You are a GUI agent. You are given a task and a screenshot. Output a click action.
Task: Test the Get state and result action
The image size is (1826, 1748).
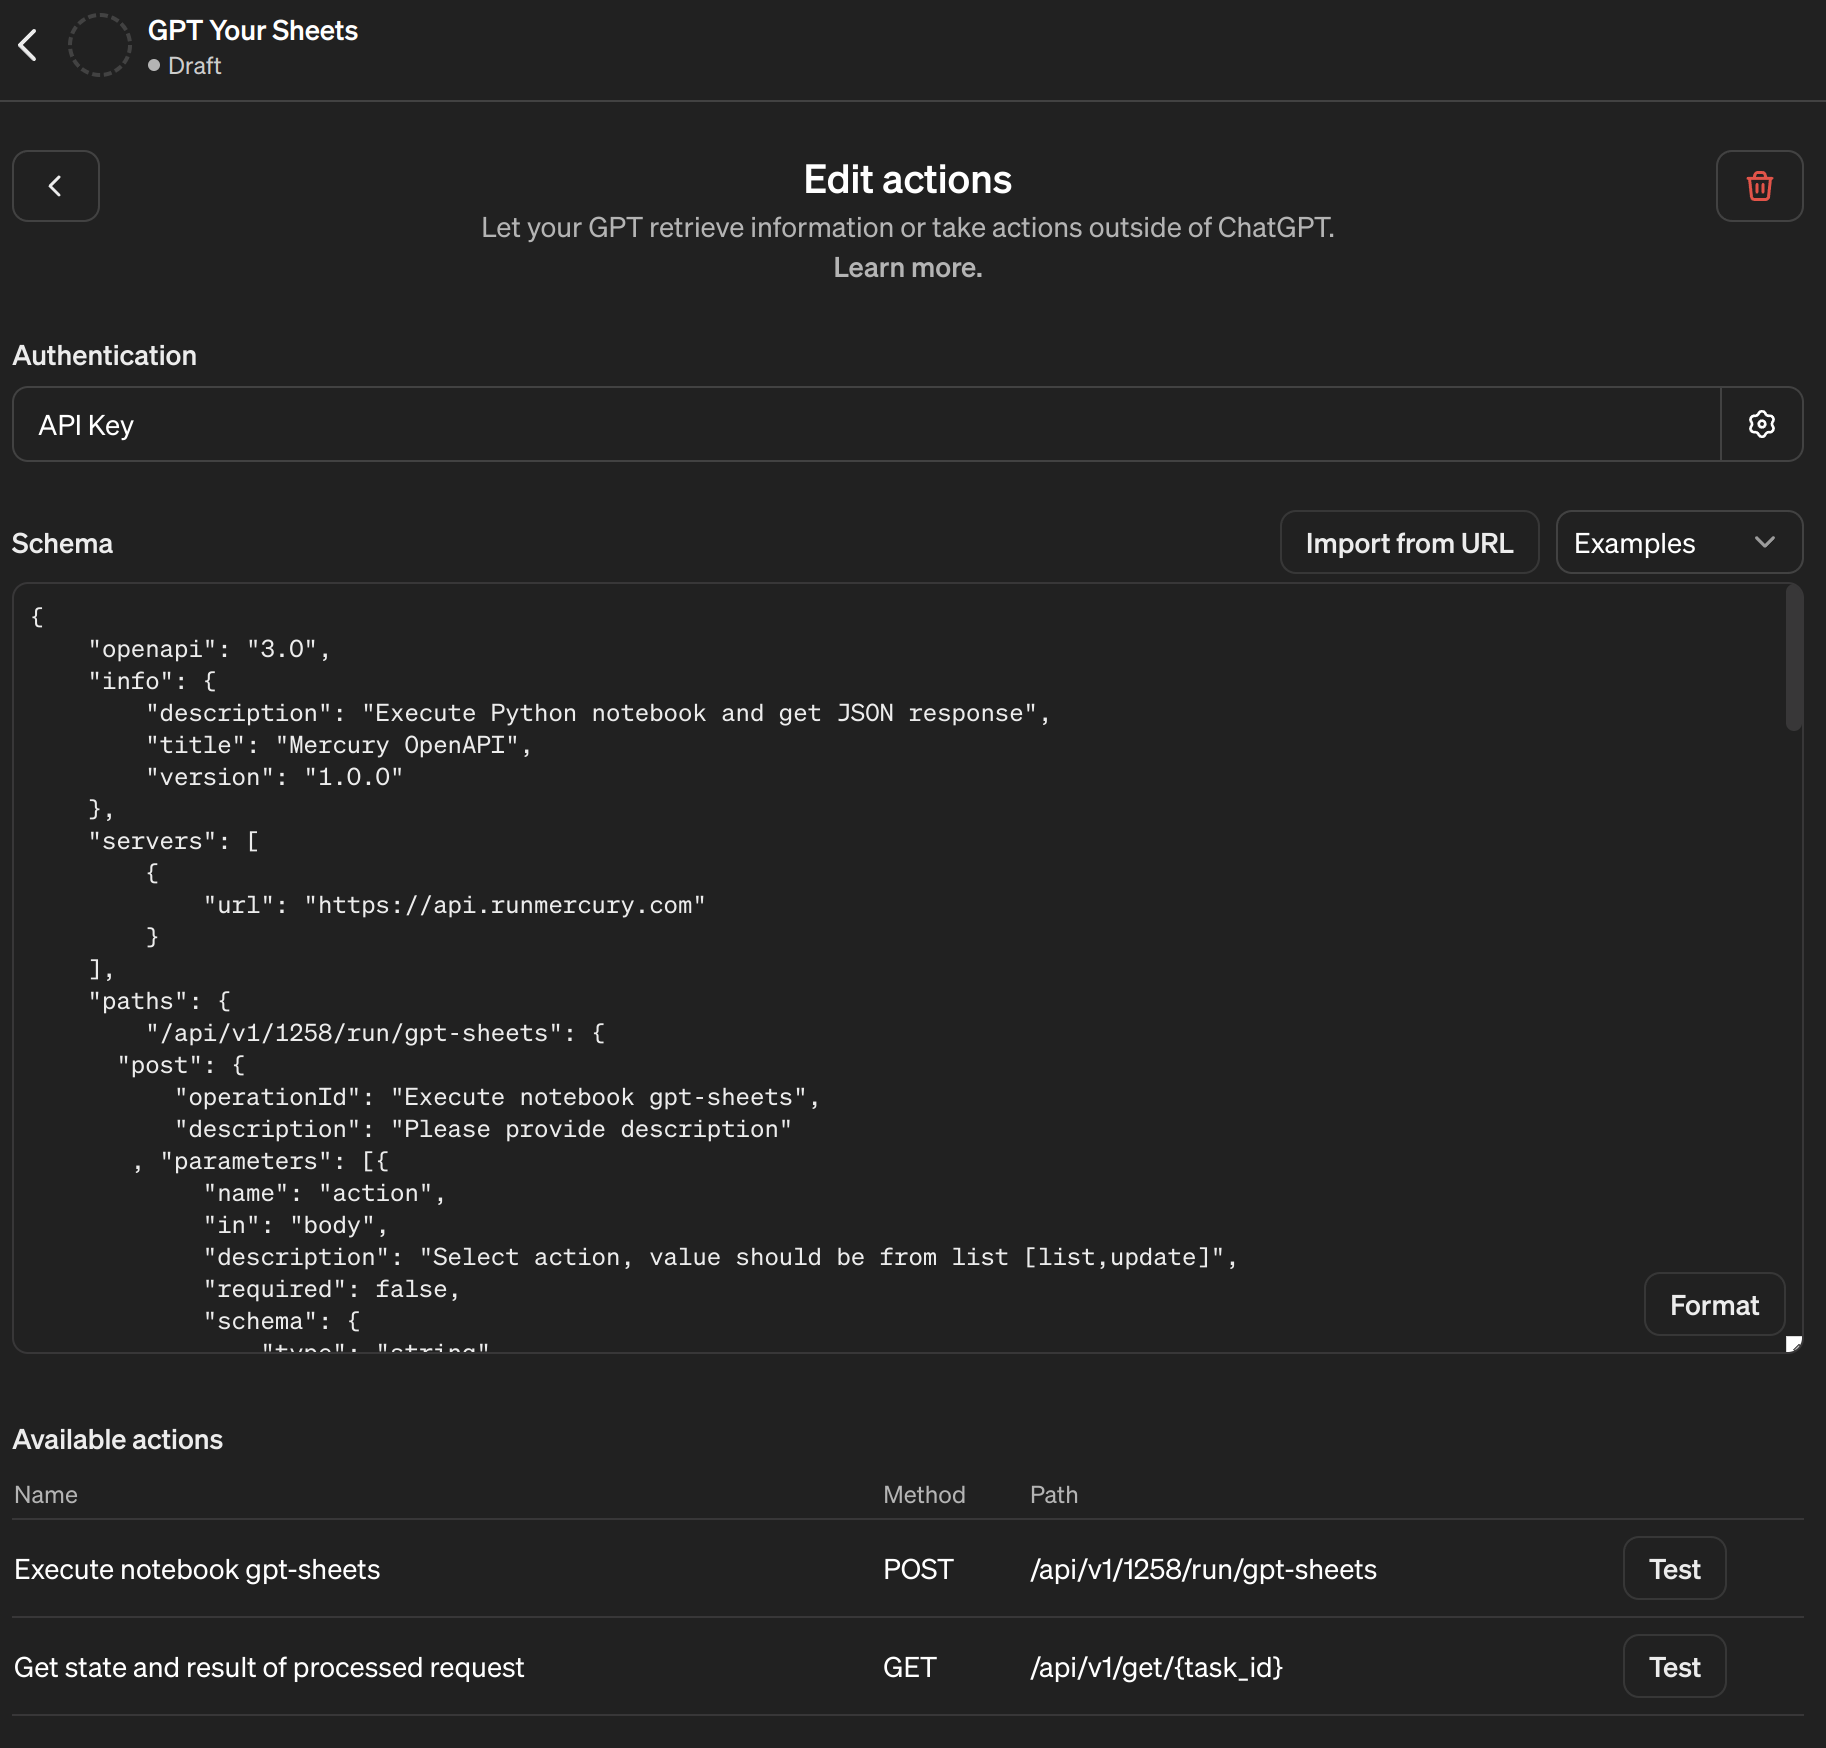coord(1673,1666)
